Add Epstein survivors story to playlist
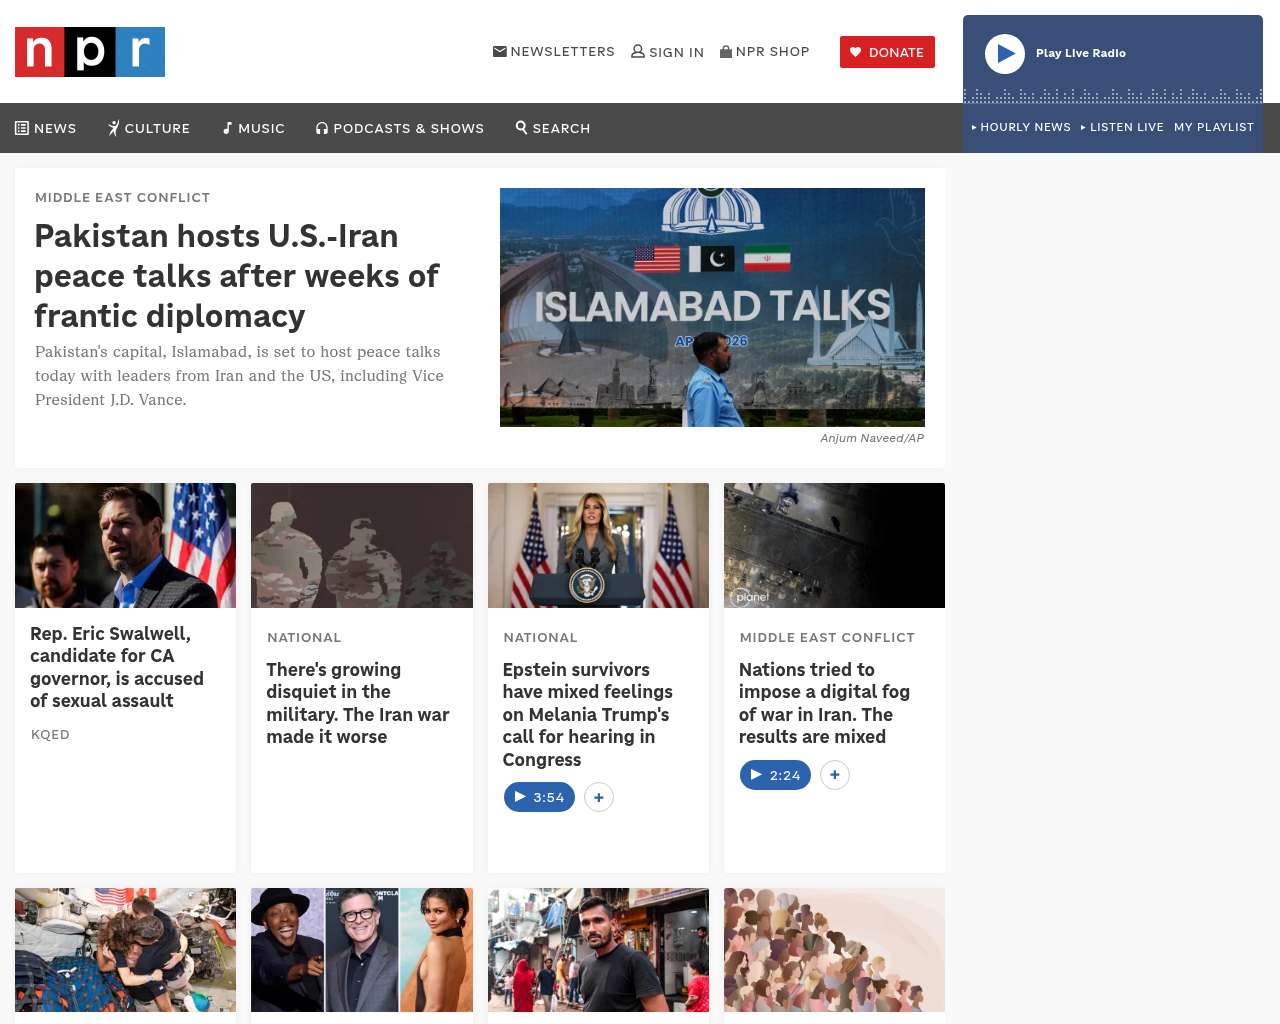1280x1024 pixels. [x=598, y=797]
